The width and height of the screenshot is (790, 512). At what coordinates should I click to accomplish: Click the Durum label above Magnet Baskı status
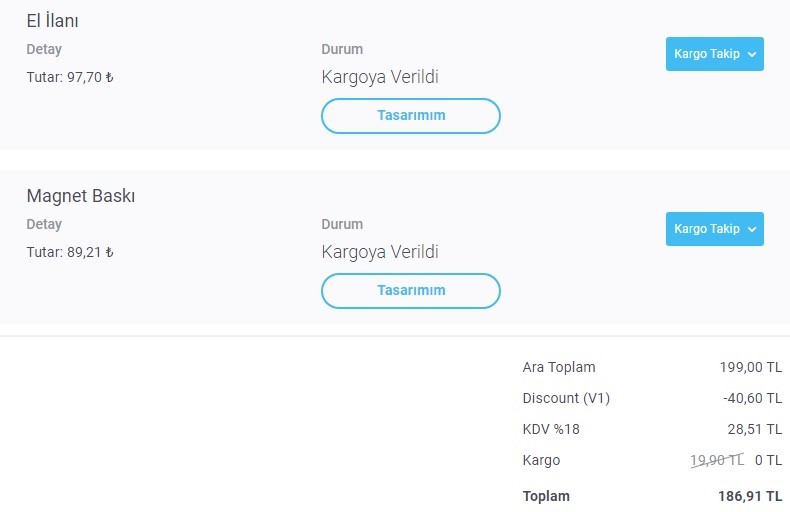point(342,224)
